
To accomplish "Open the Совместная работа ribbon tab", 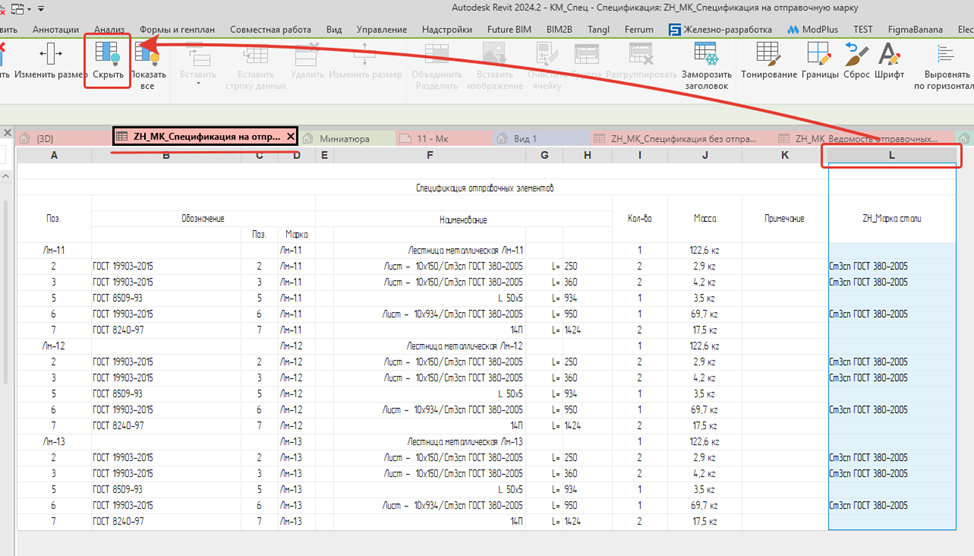I will pos(270,29).
